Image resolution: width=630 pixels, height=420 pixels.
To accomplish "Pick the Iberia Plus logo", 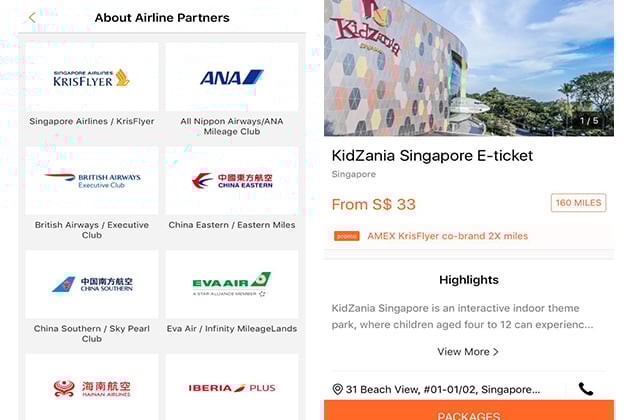I will tap(231, 387).
